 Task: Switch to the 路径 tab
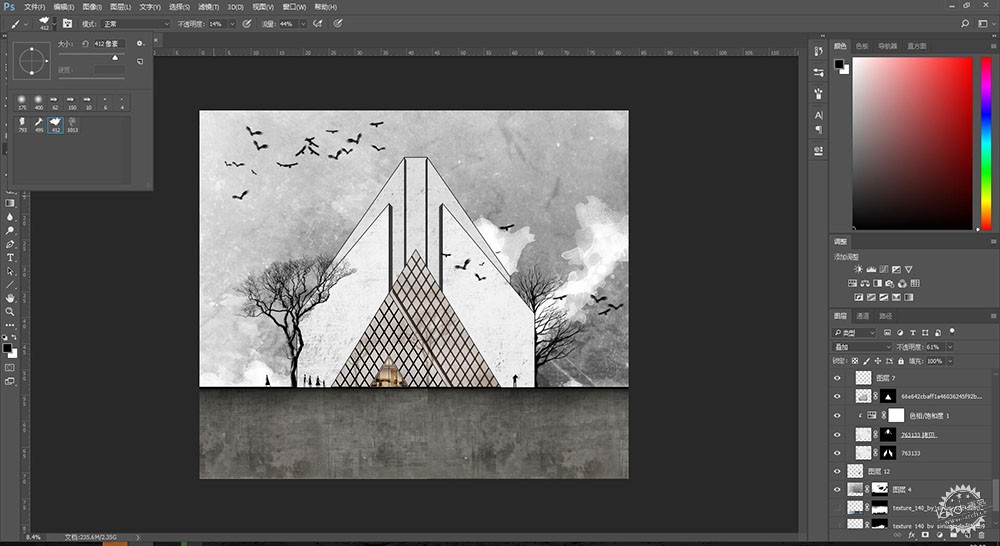pos(885,316)
